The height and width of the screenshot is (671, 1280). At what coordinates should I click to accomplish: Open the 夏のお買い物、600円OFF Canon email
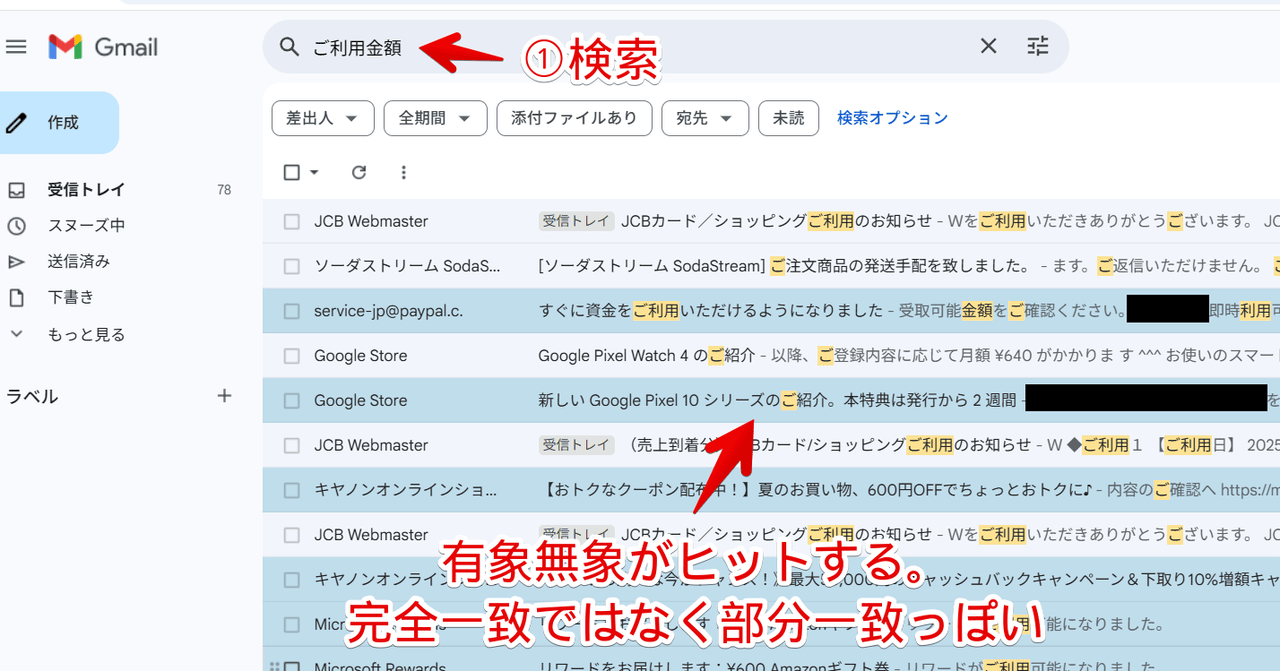[771, 490]
